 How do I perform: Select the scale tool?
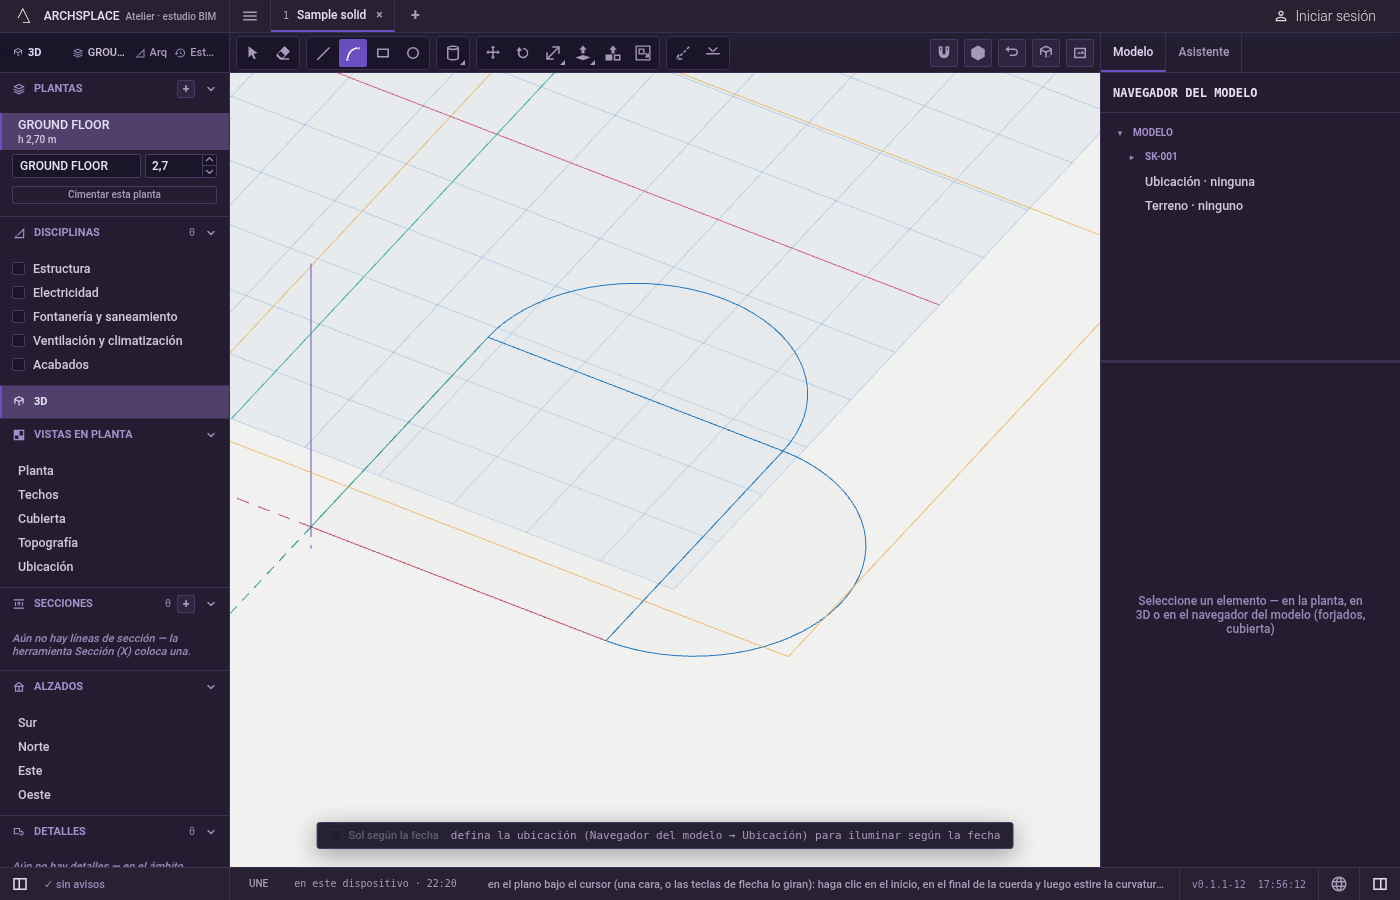553,53
